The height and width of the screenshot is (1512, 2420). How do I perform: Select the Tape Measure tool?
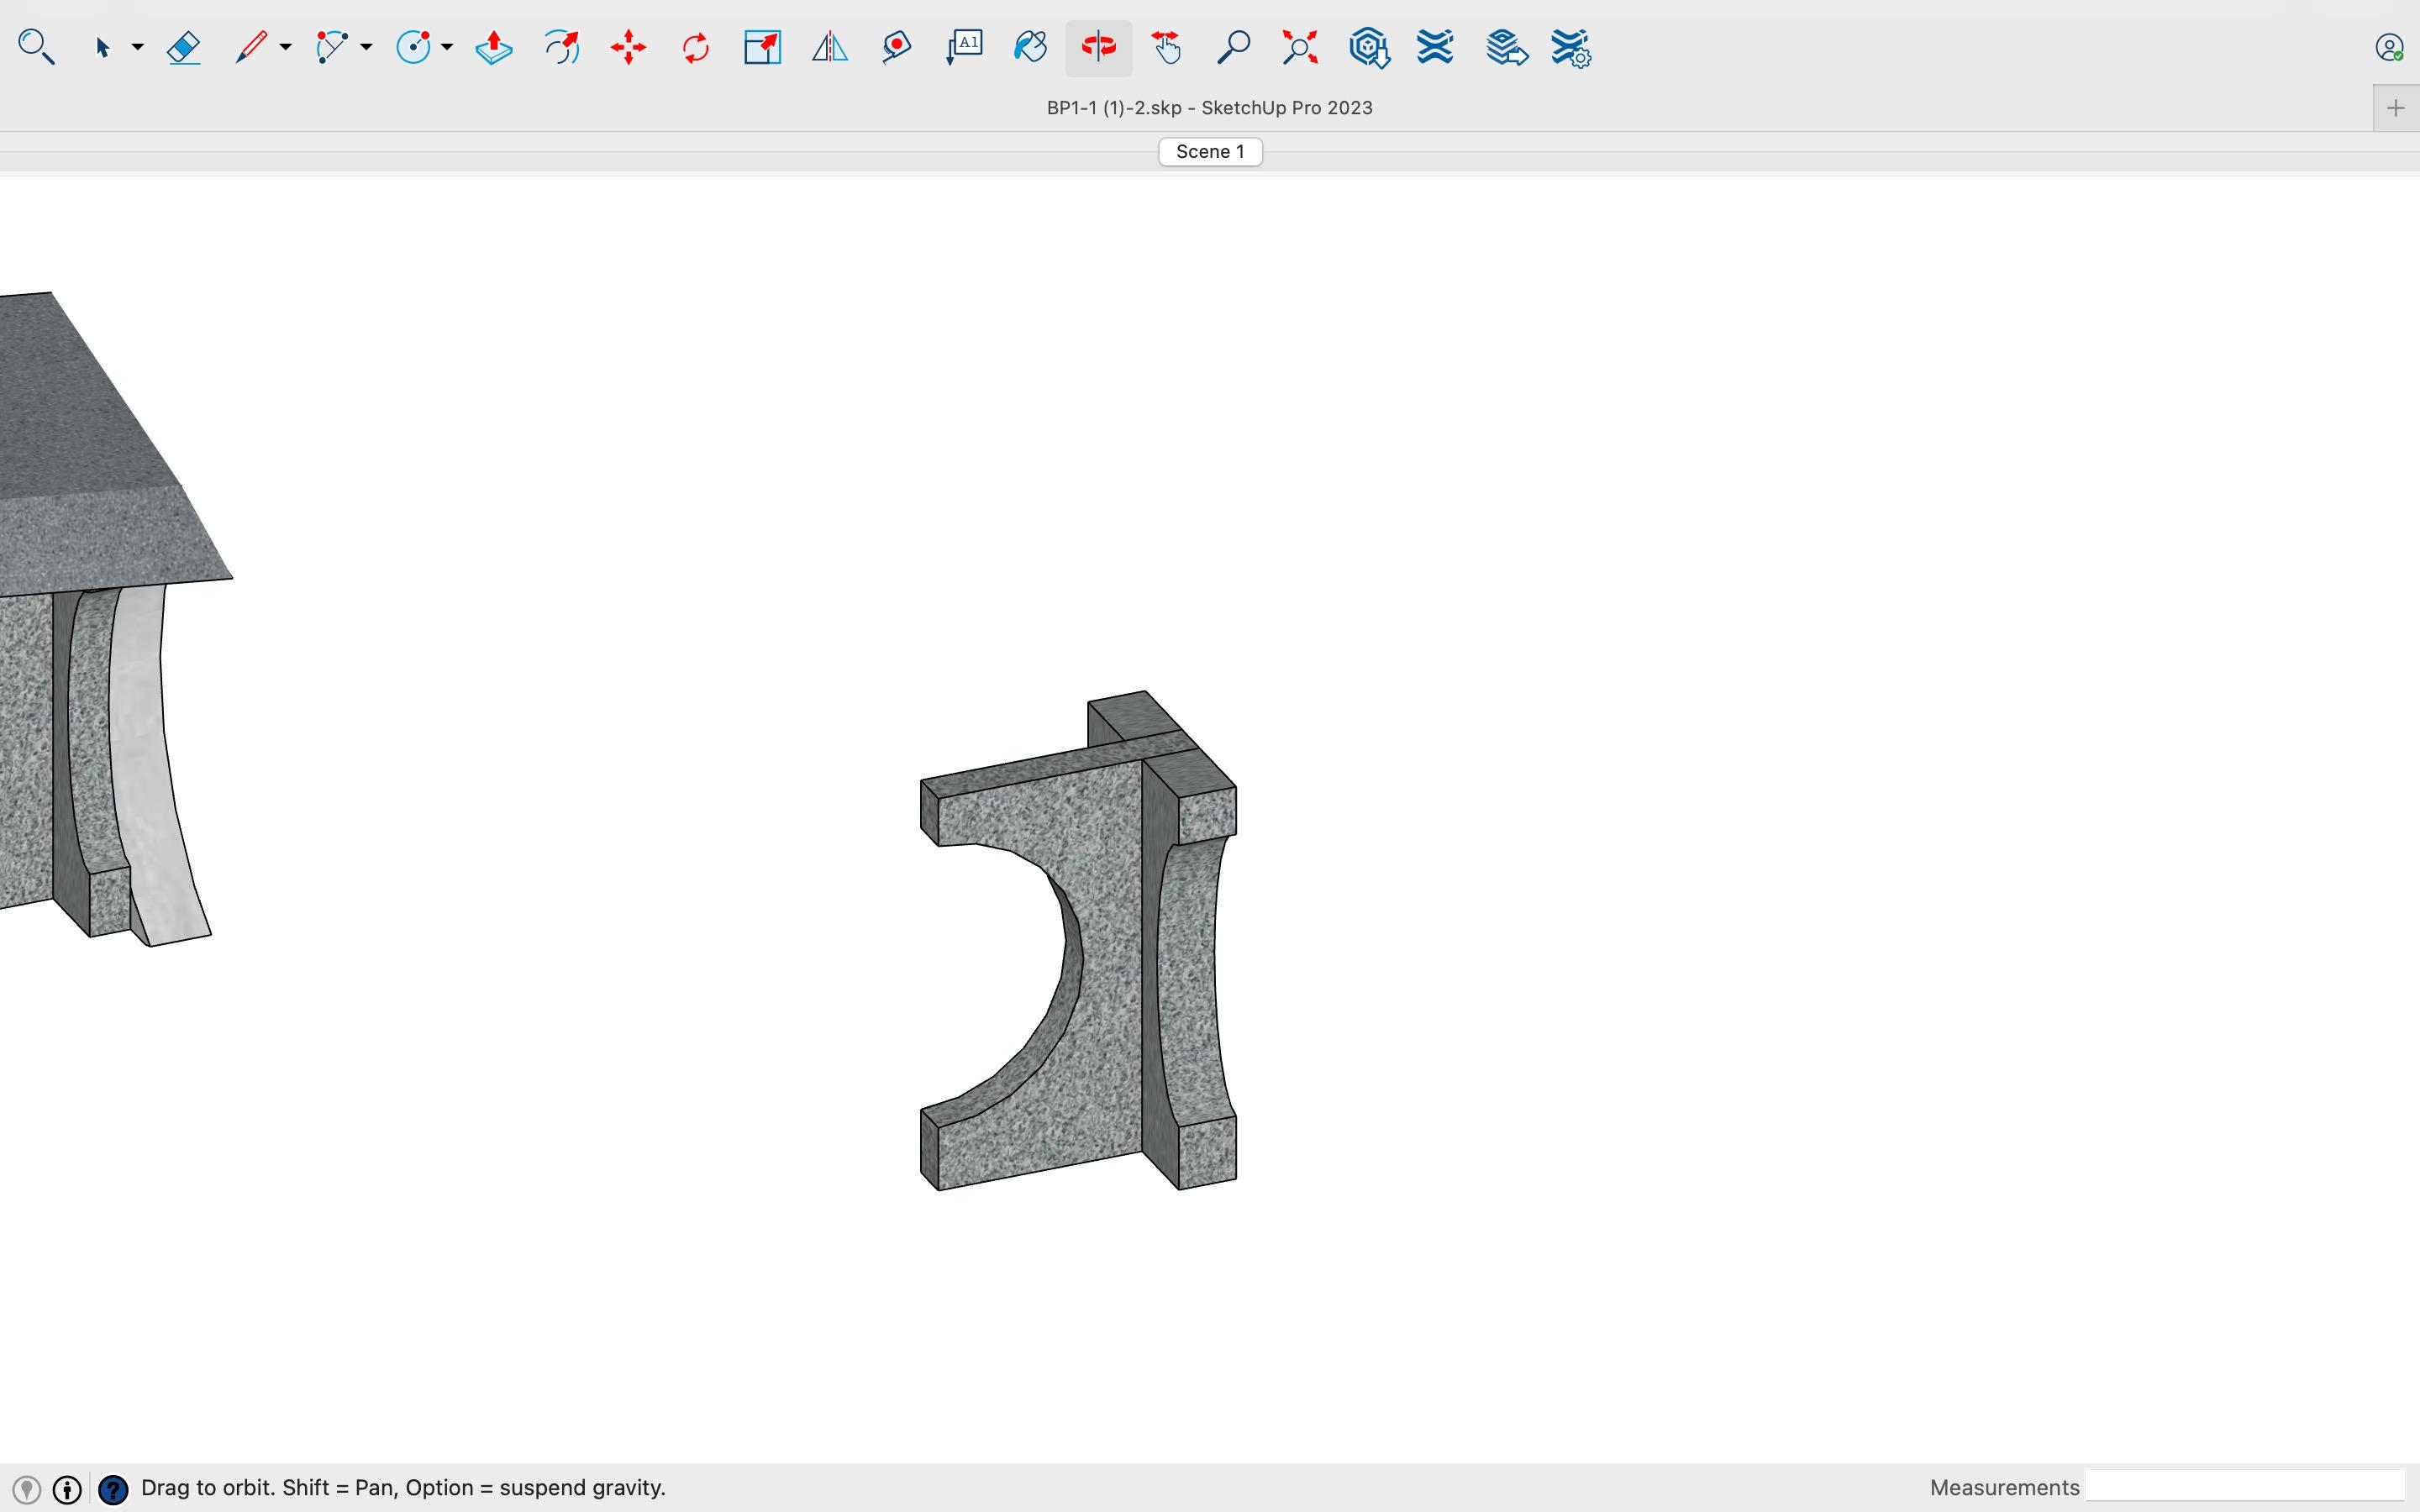point(896,47)
